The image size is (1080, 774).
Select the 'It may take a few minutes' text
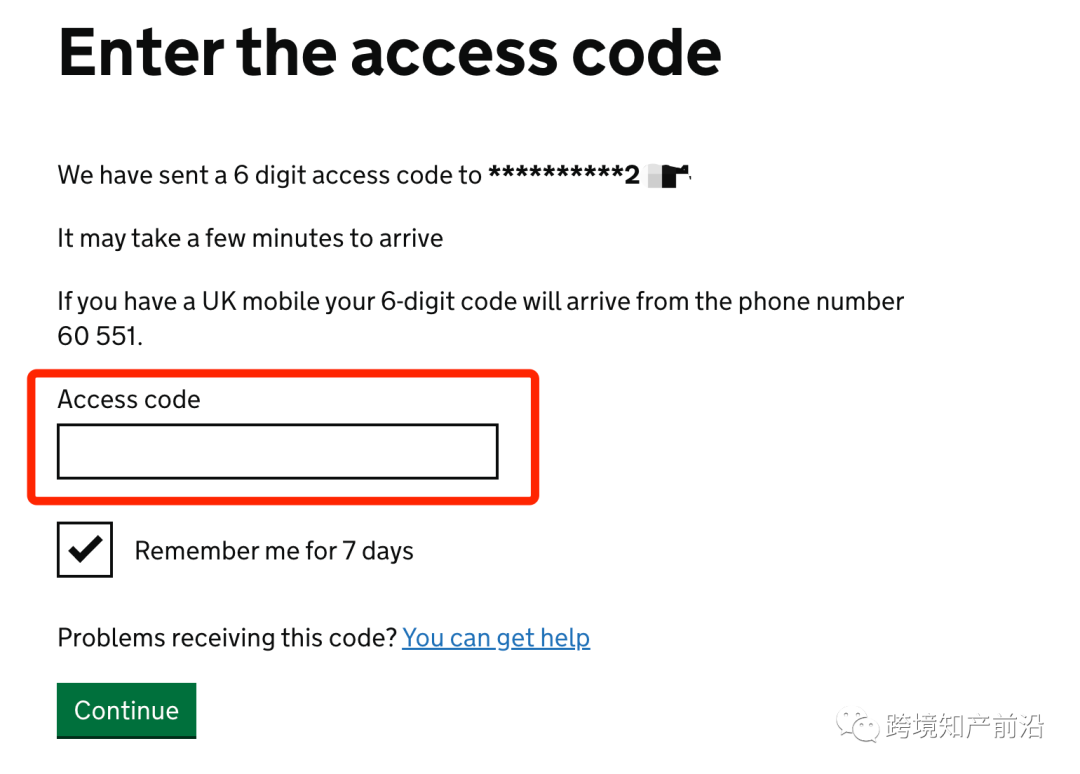pyautogui.click(x=251, y=238)
